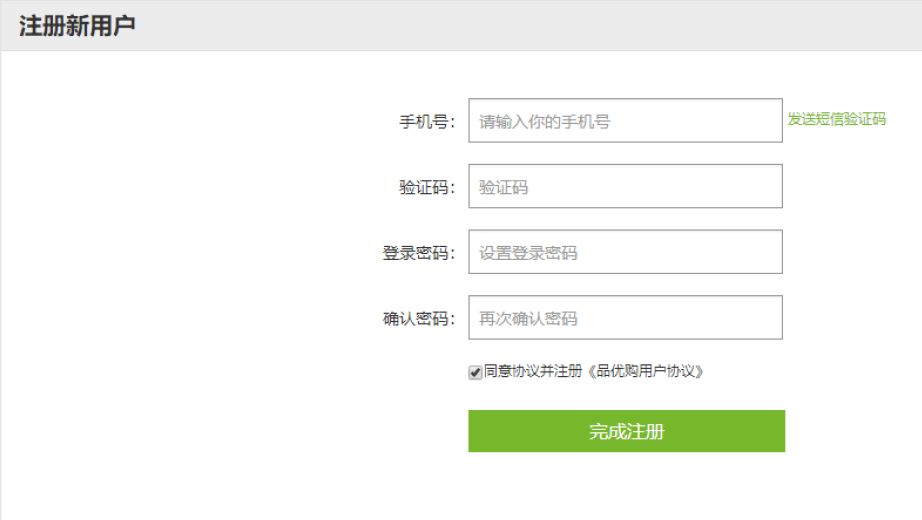Click the 手机号: label
The image size is (922, 520).
427,122
